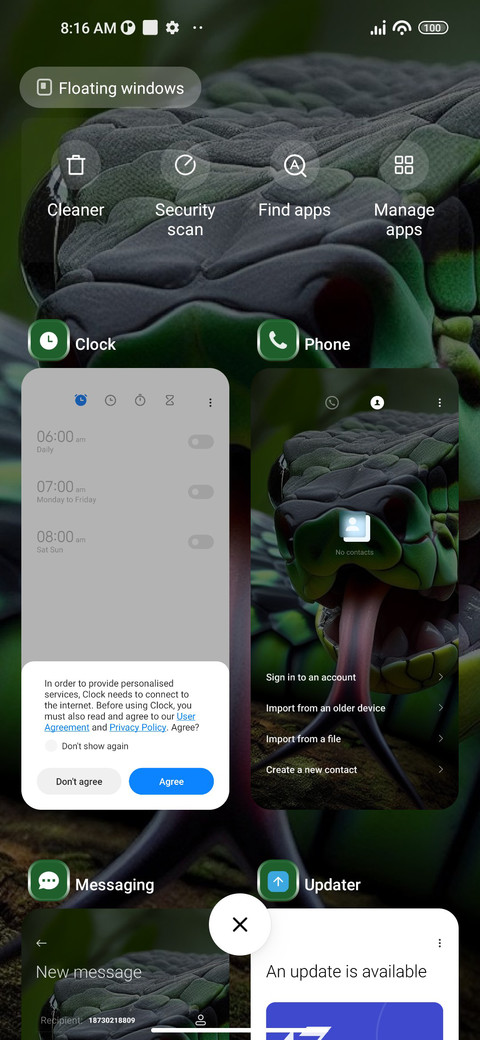Open the three-dot menu in Clock card
Image resolution: width=480 pixels, height=1040 pixels.
coord(210,403)
